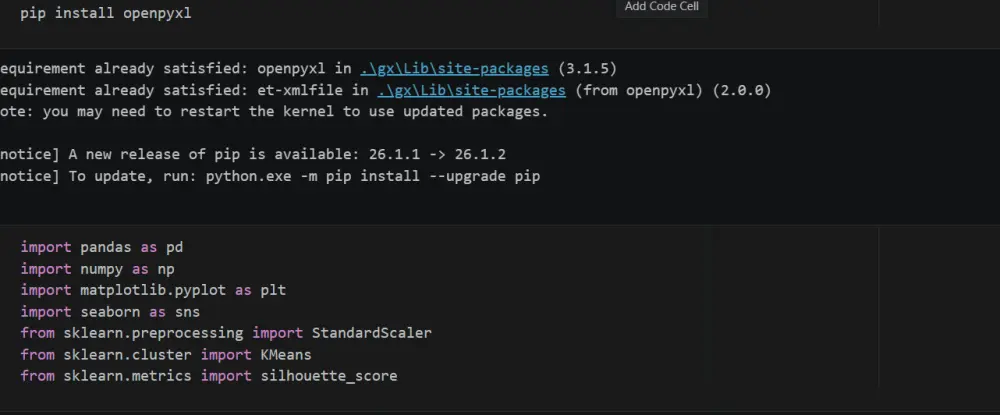The image size is (1000, 415).
Task: Click the matplotlib.pyplot import line
Action: pos(153,290)
